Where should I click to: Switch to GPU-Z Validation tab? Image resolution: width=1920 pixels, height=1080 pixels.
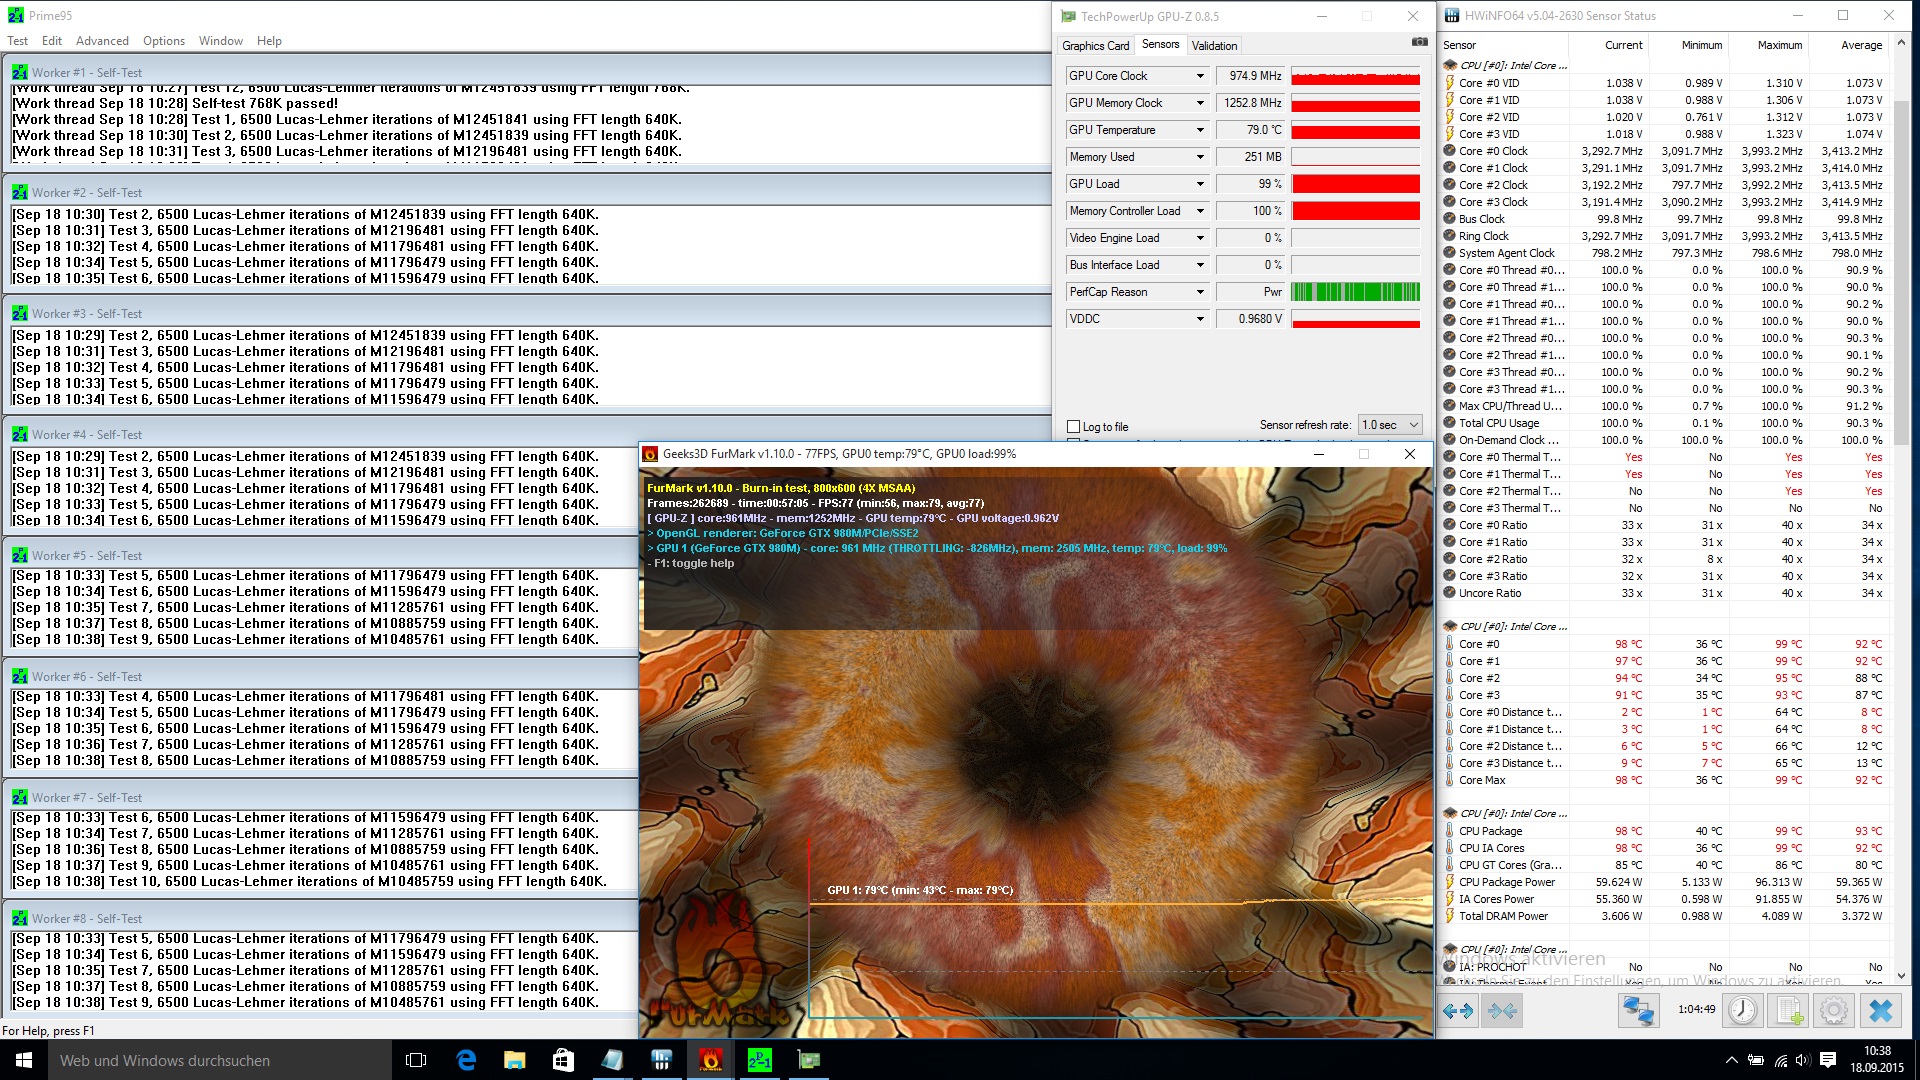(1214, 46)
